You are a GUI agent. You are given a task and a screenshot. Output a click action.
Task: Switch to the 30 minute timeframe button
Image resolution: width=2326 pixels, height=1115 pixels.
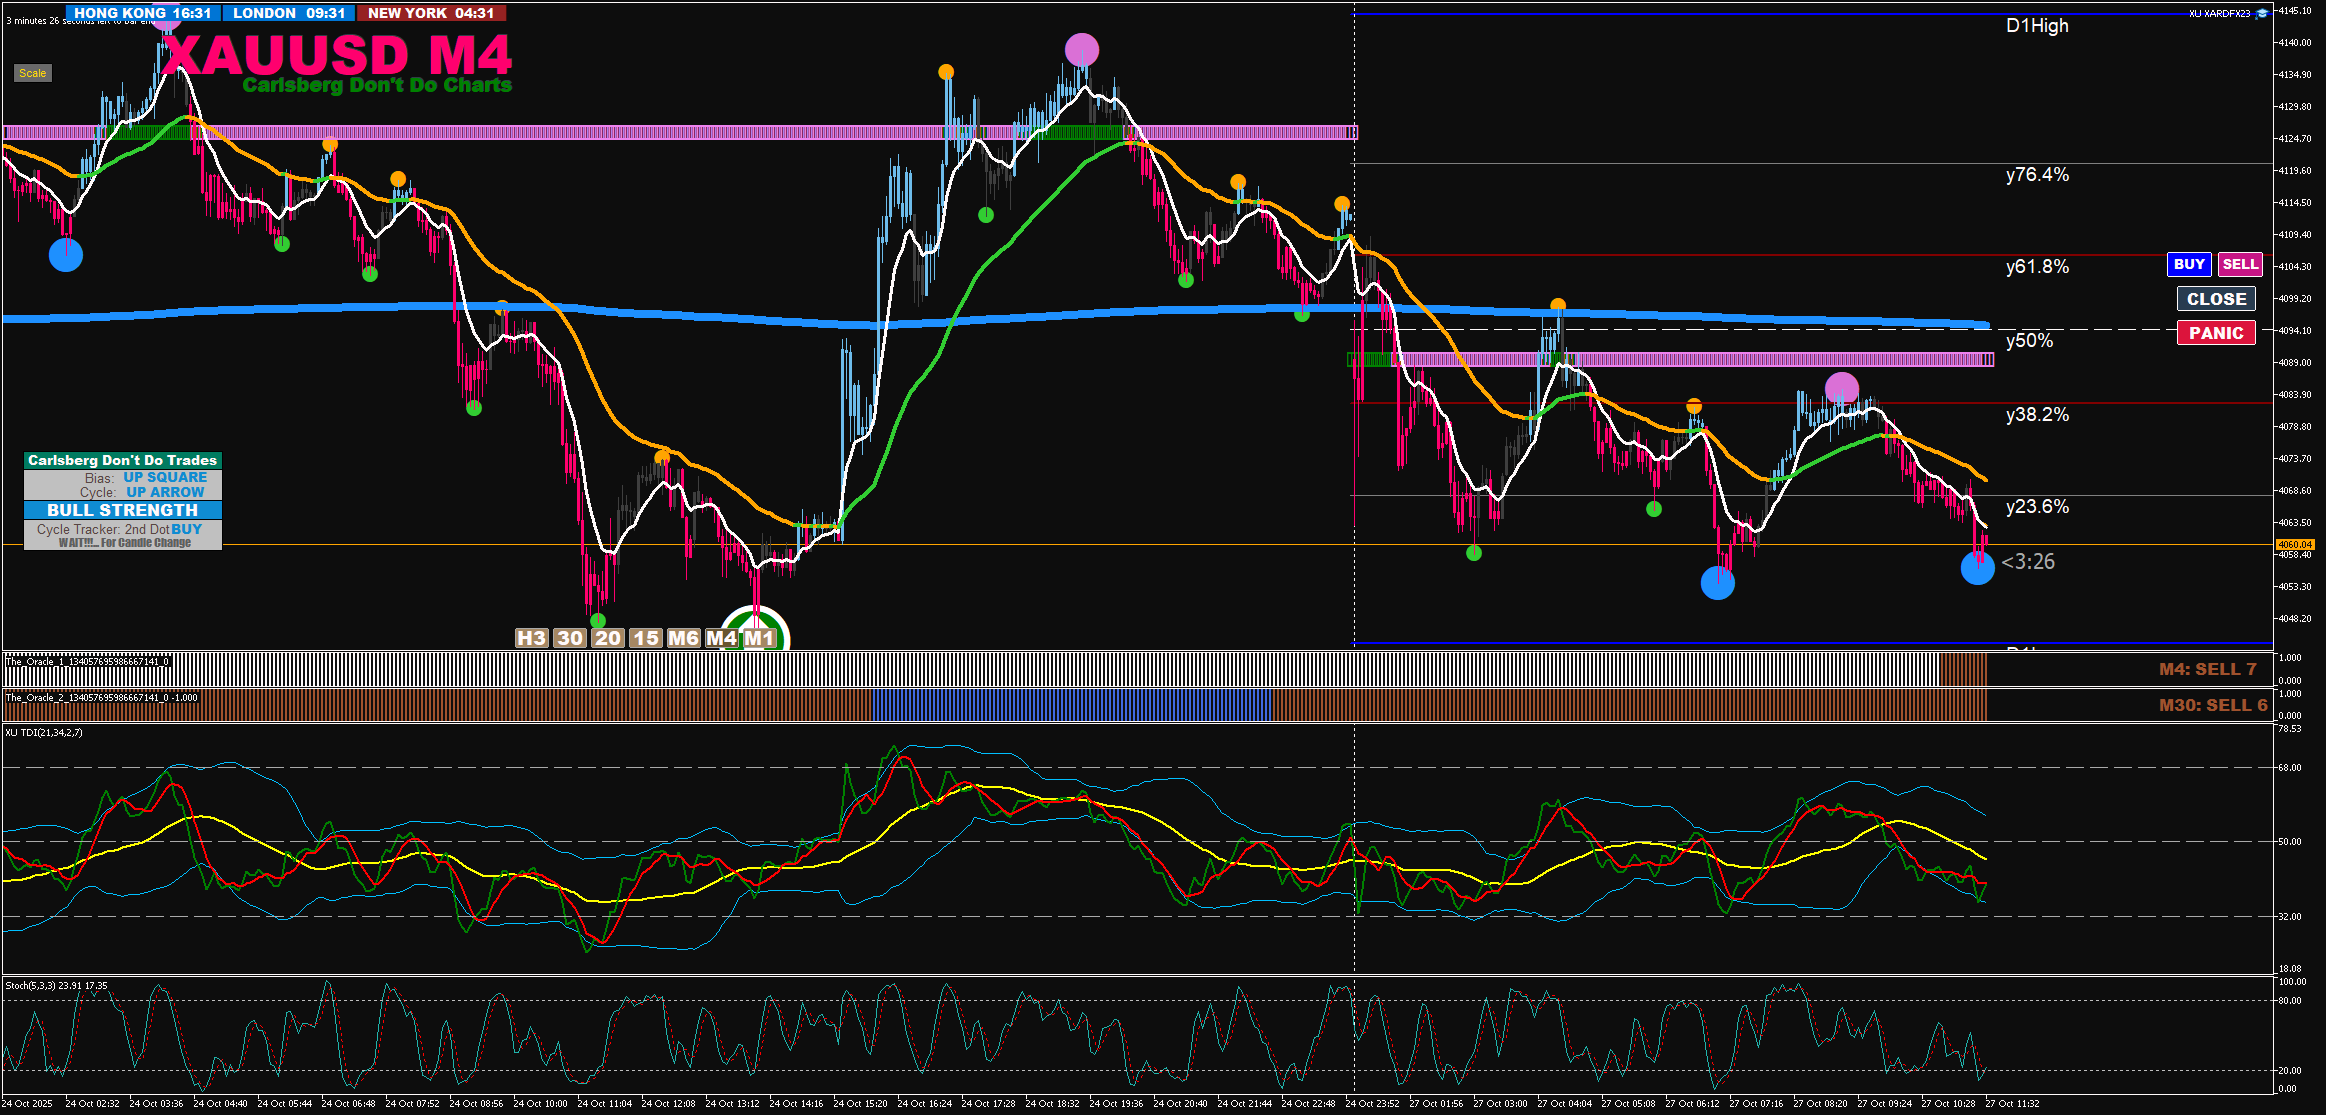(569, 638)
